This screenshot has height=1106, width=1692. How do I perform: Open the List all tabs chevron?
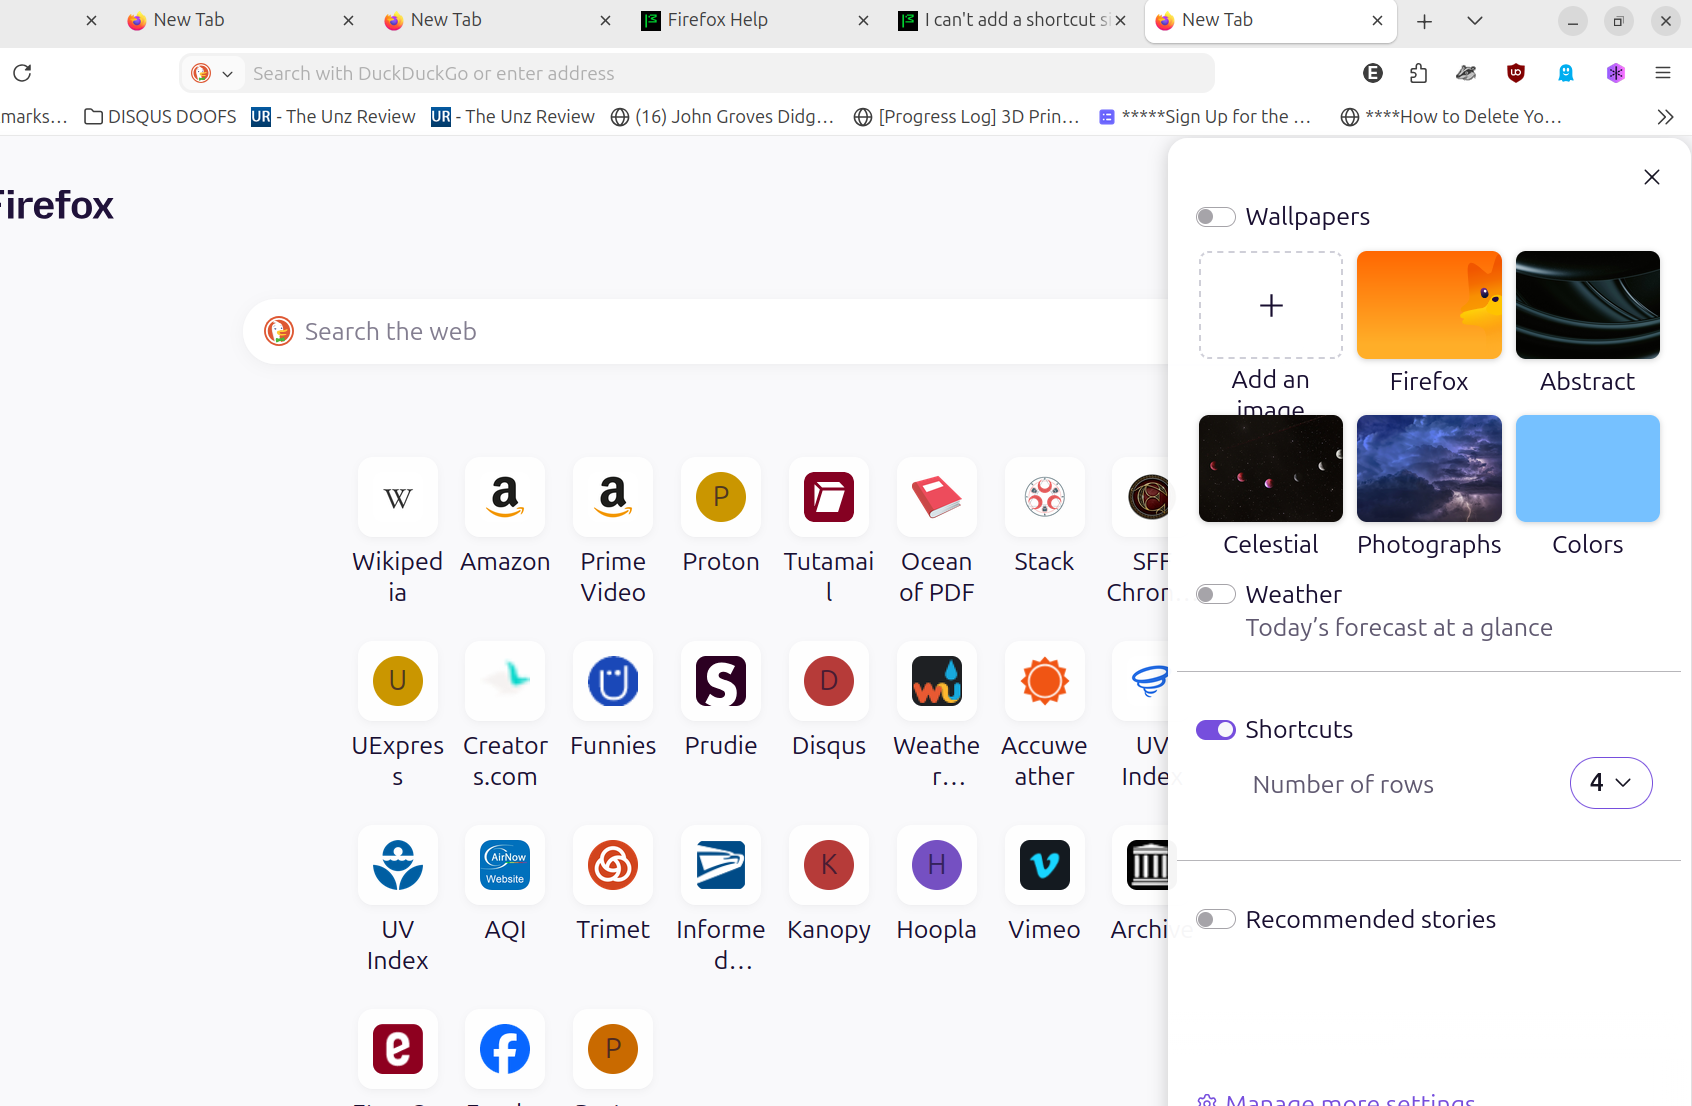(1475, 20)
